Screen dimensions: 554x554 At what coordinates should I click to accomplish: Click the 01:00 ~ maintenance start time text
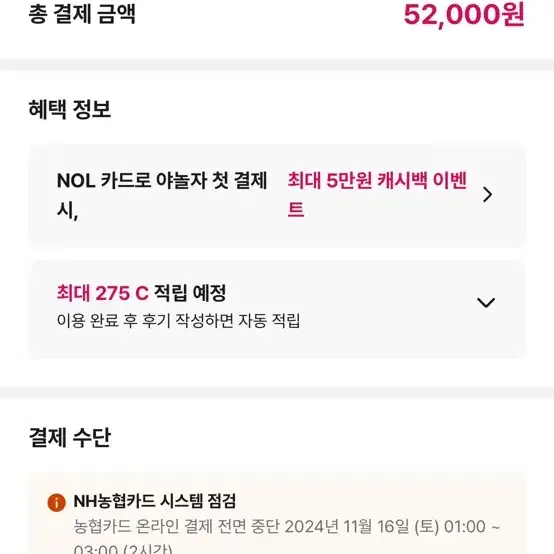[472, 526]
